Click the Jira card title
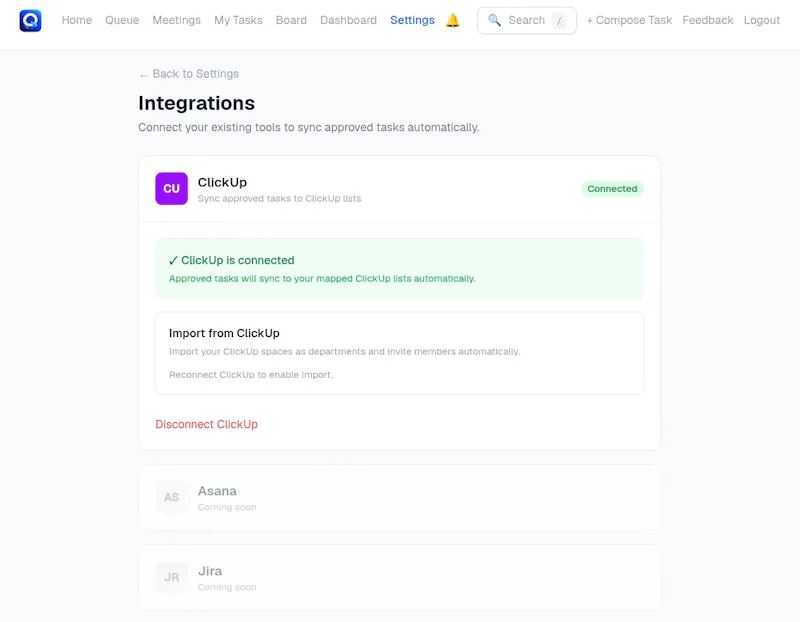 coord(210,571)
